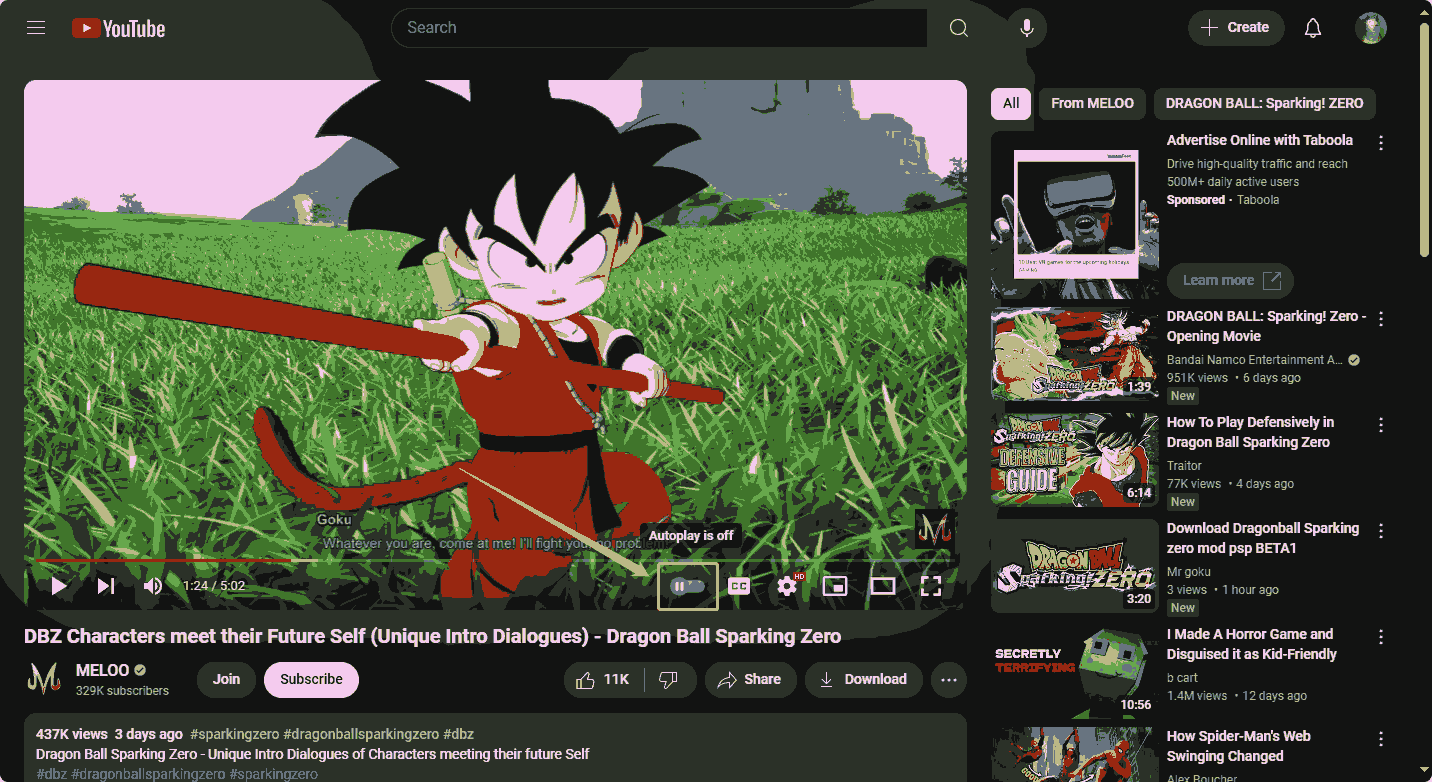The height and width of the screenshot is (782, 1432).
Task: Open options for I Made A Horror Game
Action: pyautogui.click(x=1381, y=637)
